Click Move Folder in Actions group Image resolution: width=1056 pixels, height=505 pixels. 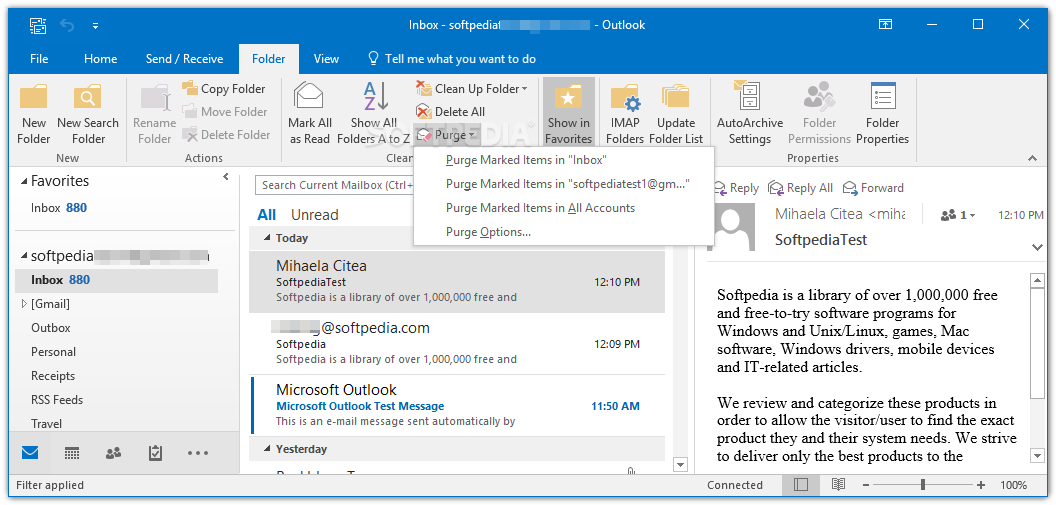pyautogui.click(x=224, y=111)
